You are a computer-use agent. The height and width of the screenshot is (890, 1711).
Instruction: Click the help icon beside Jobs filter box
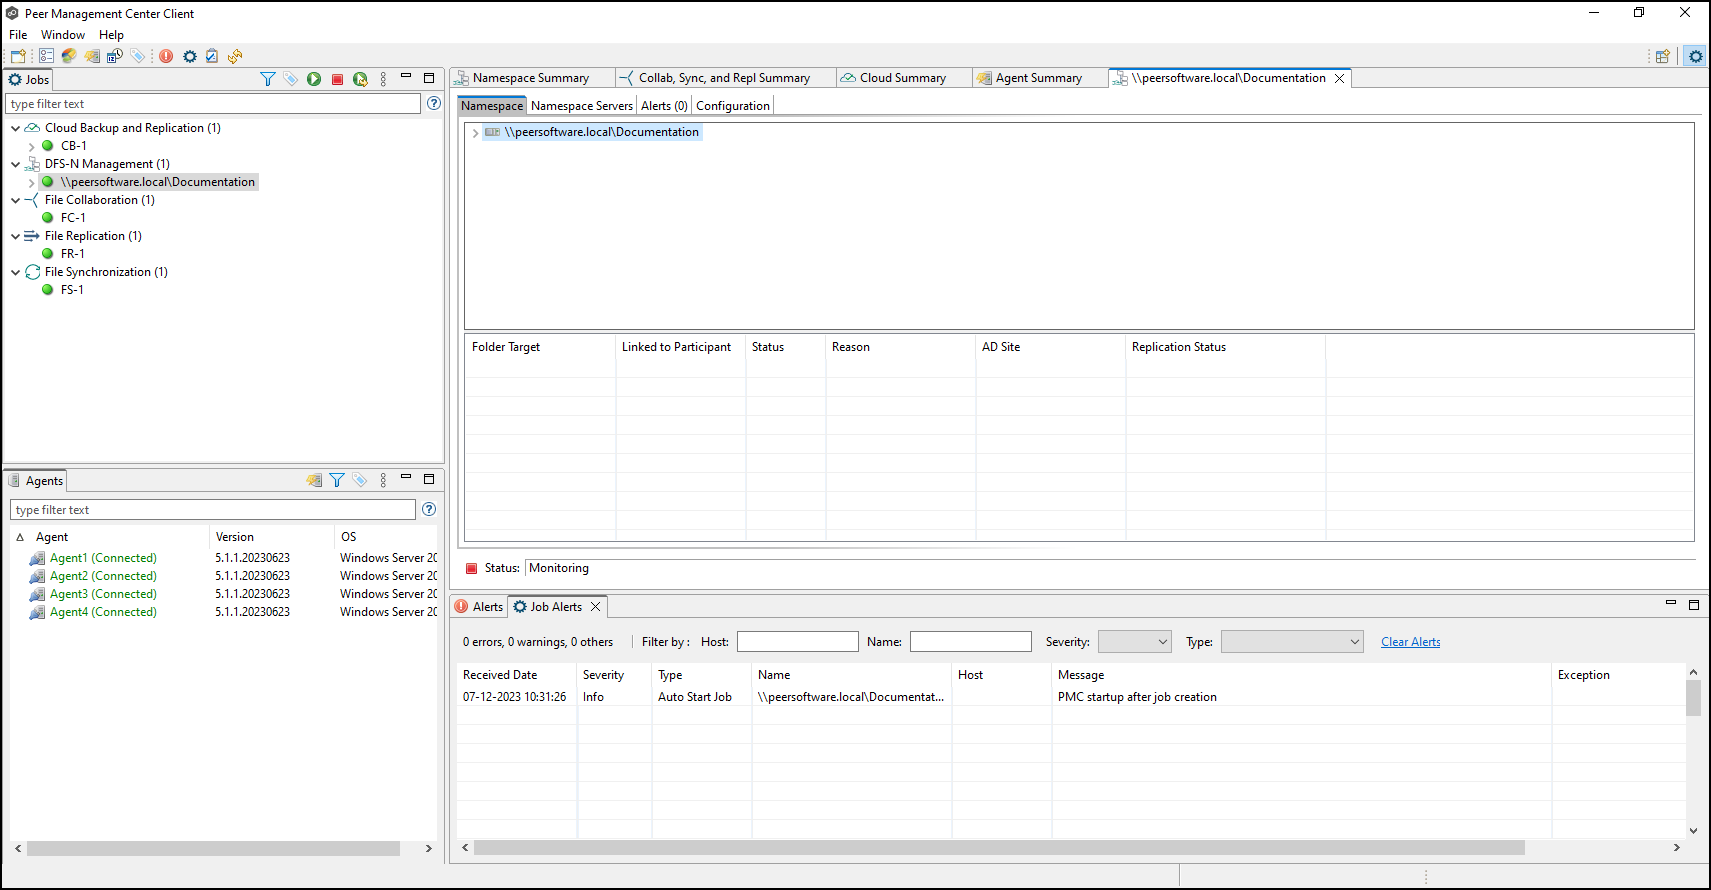tap(434, 103)
